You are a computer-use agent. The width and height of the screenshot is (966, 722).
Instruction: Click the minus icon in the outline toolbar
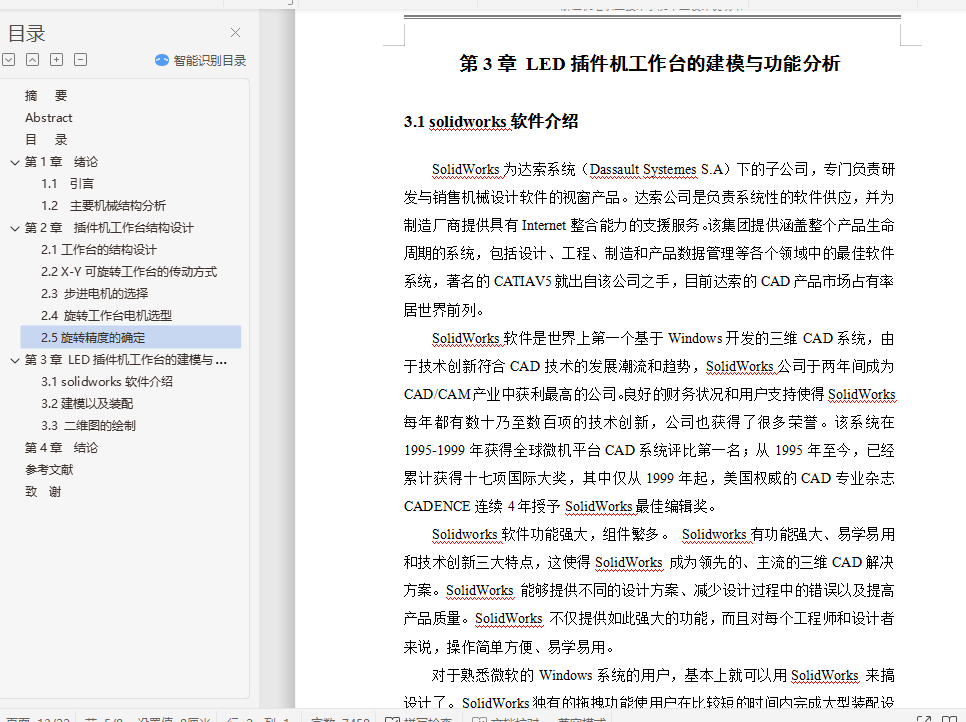[81, 60]
